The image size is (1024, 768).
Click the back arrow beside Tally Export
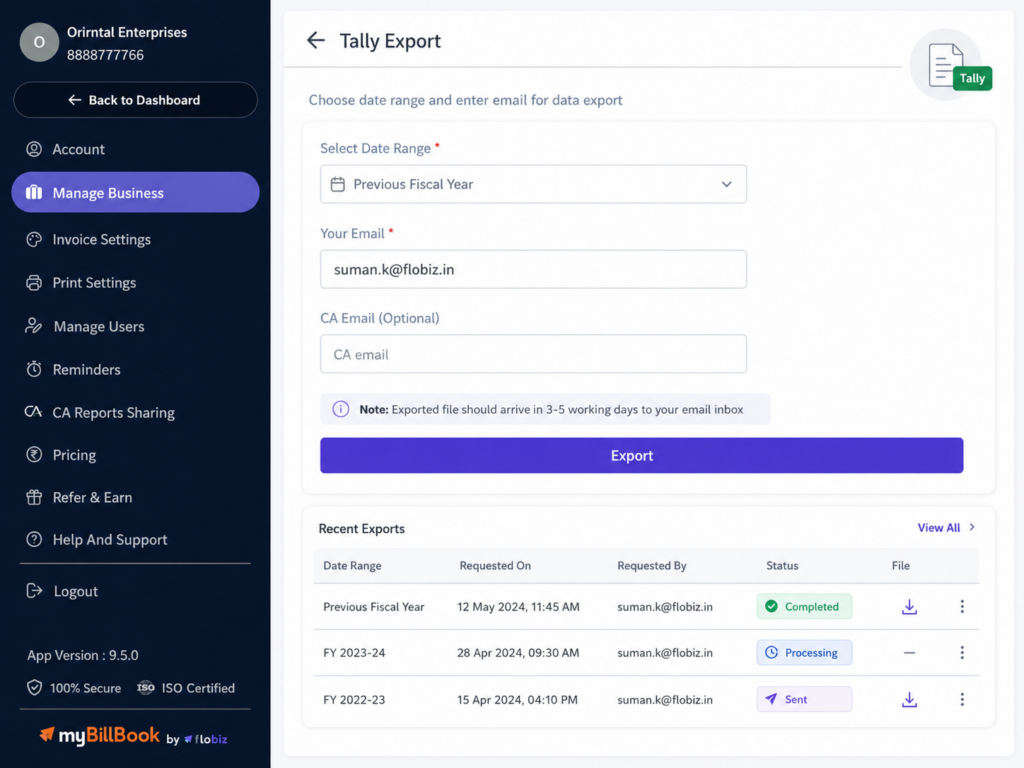tap(315, 40)
